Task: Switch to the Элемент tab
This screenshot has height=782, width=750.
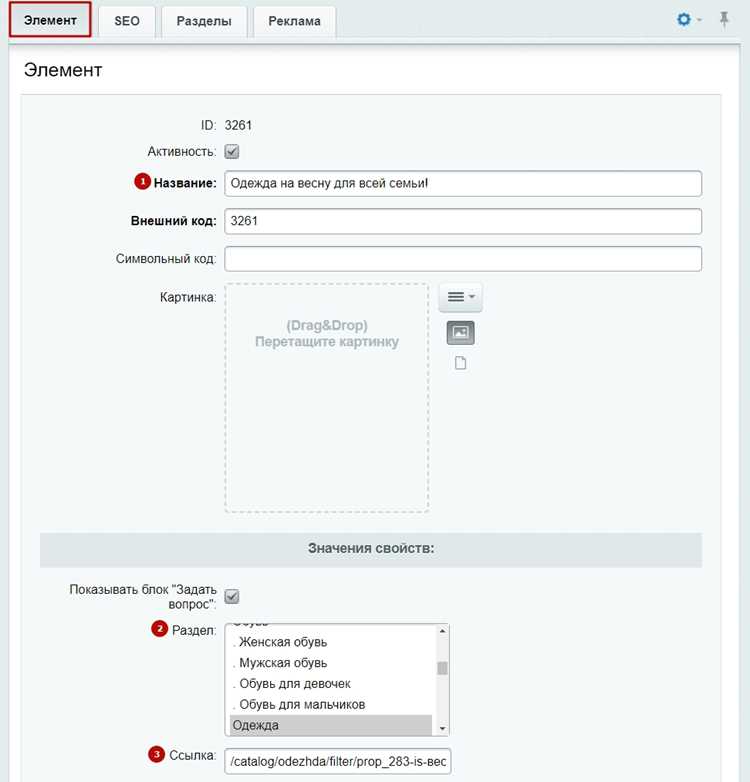Action: coord(50,20)
